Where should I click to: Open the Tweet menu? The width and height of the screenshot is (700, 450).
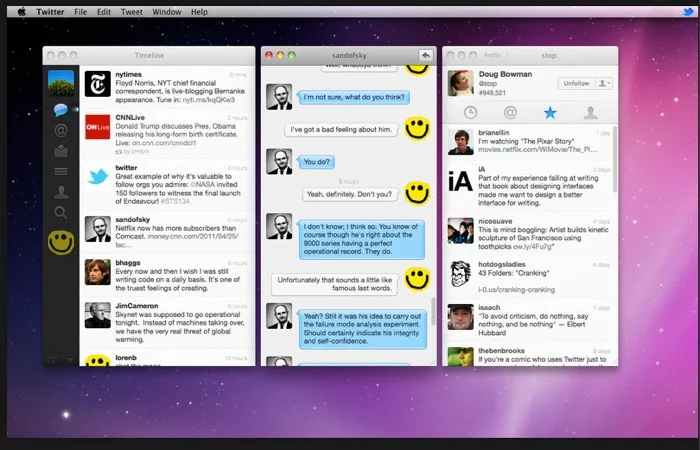point(132,12)
